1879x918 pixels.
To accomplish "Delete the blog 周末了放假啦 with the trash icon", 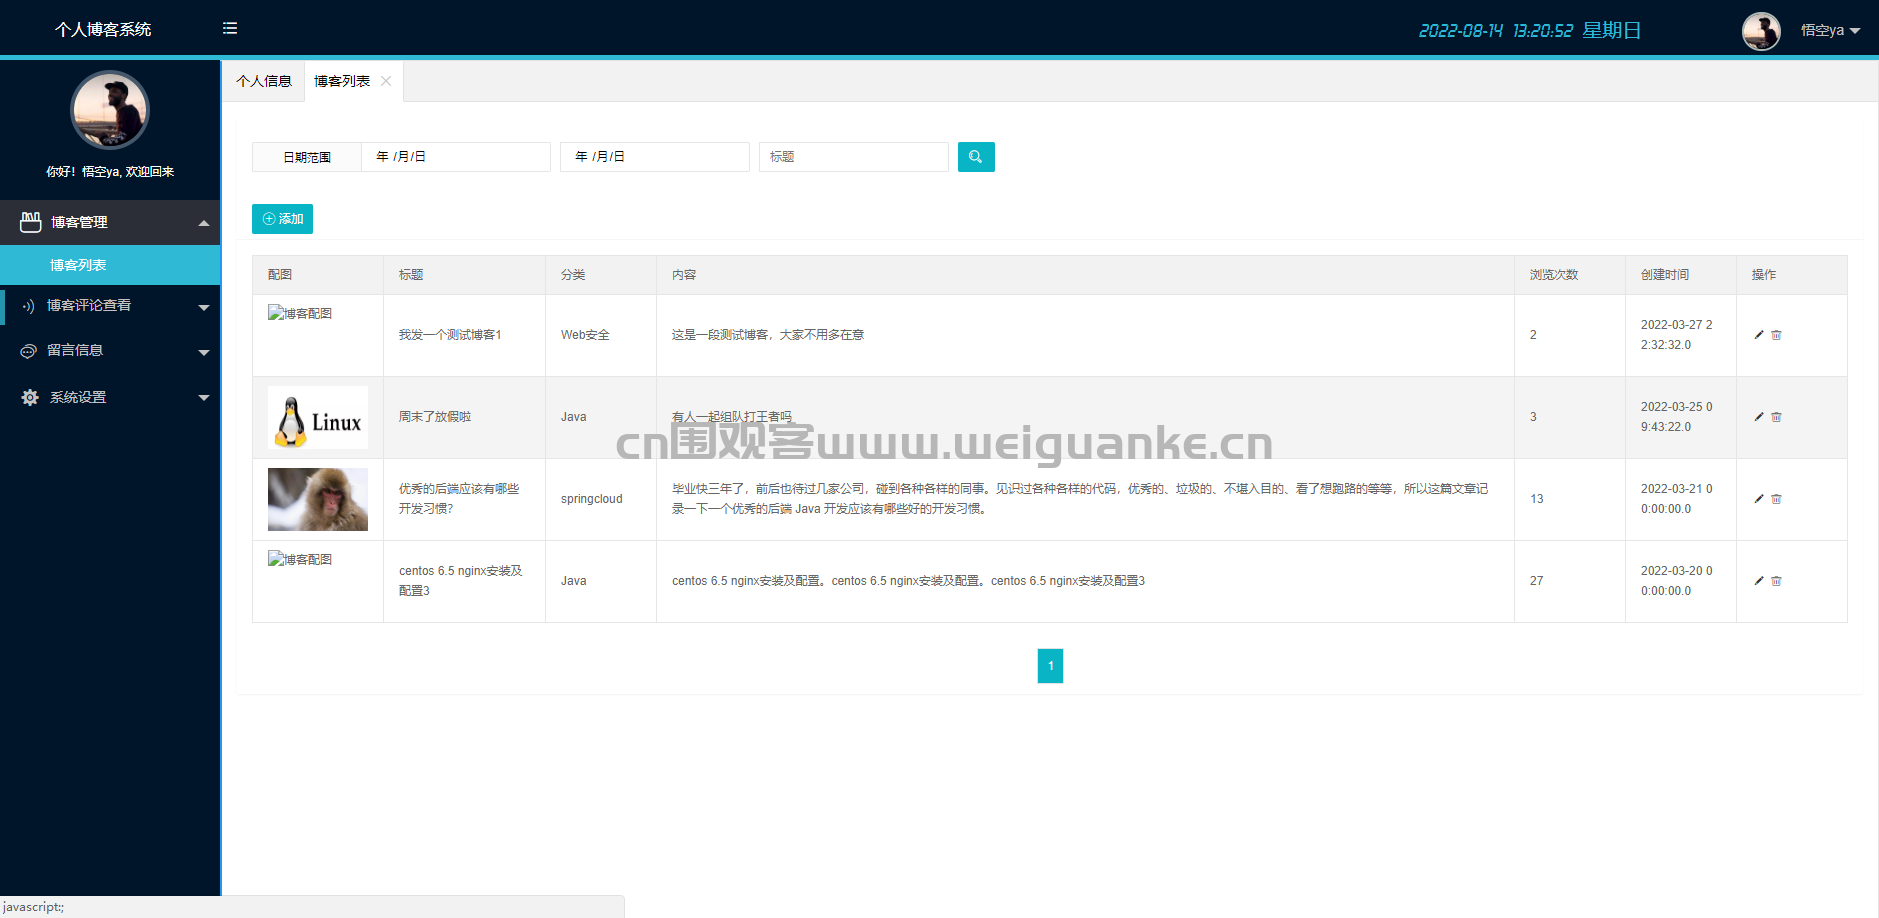I will point(1776,417).
